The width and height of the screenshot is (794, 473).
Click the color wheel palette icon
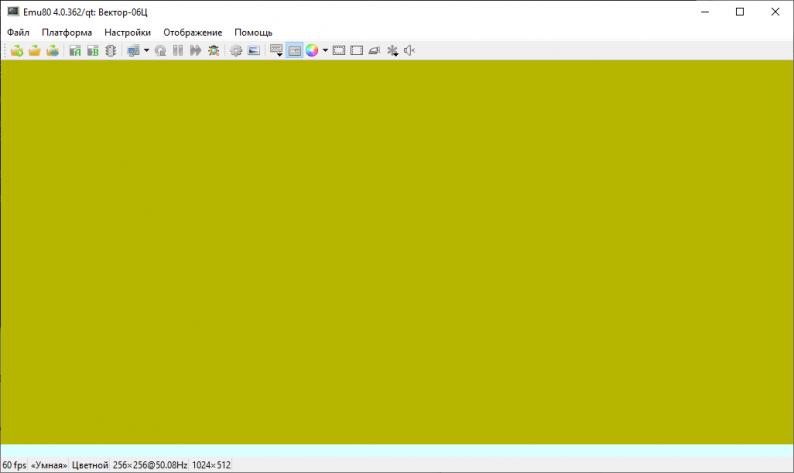[x=312, y=50]
